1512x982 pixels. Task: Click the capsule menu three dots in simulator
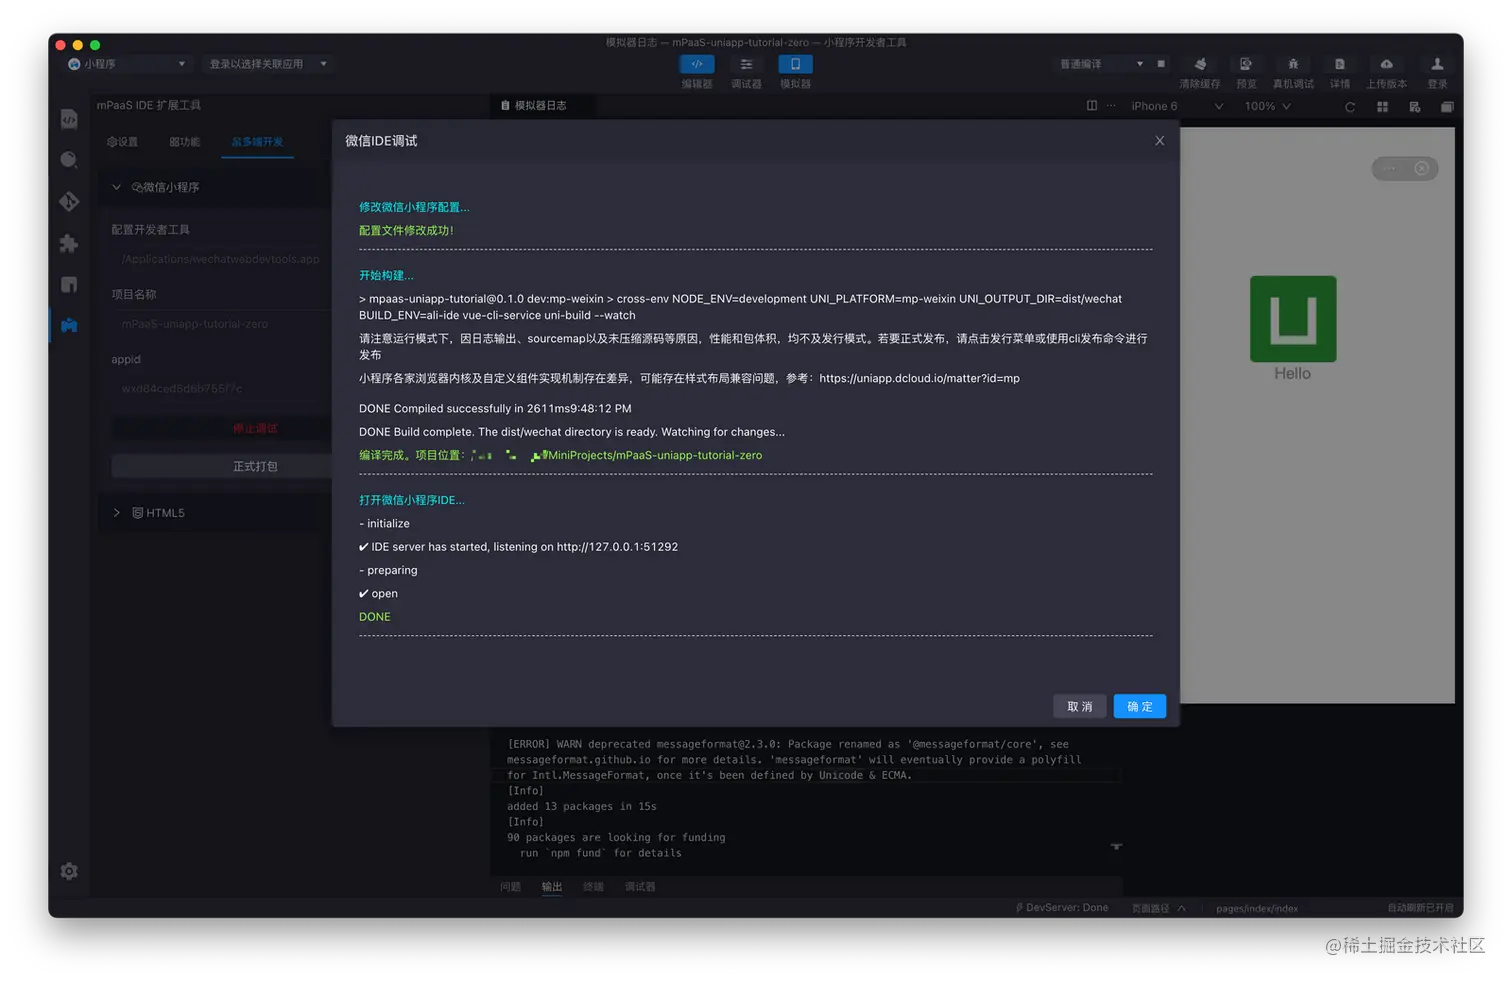(x=1389, y=168)
